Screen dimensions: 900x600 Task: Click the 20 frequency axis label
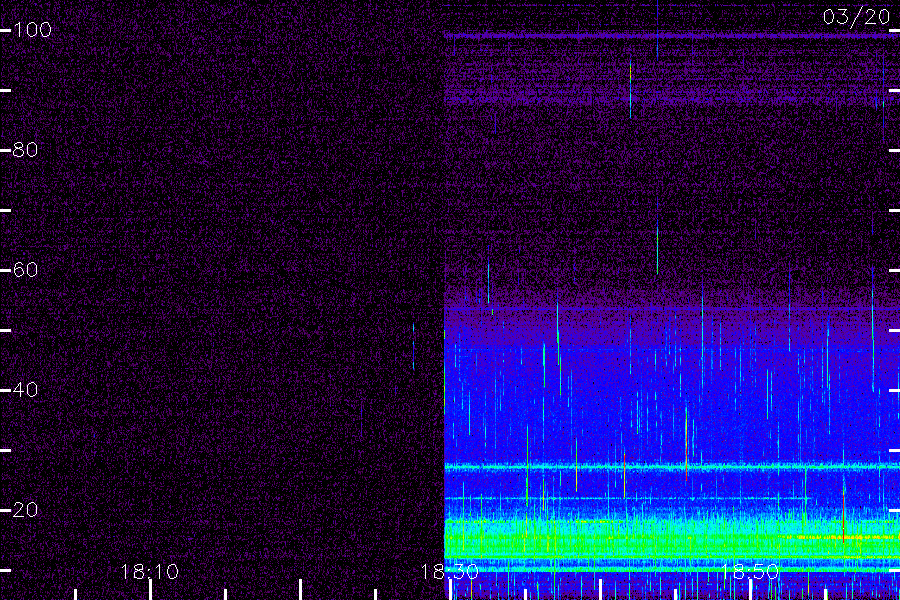[x=25, y=510]
